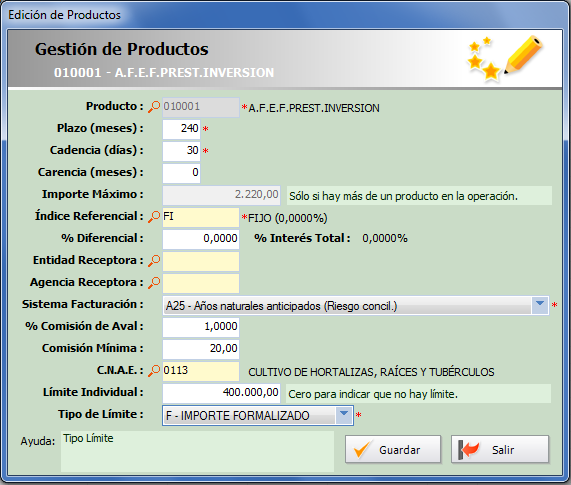The width and height of the screenshot is (571, 485).
Task: Click the empty Entidad Receptora field
Action: 201,261
